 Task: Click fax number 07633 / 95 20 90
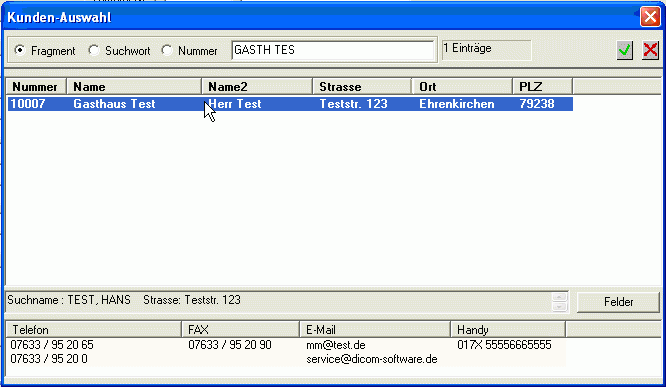tap(230, 345)
